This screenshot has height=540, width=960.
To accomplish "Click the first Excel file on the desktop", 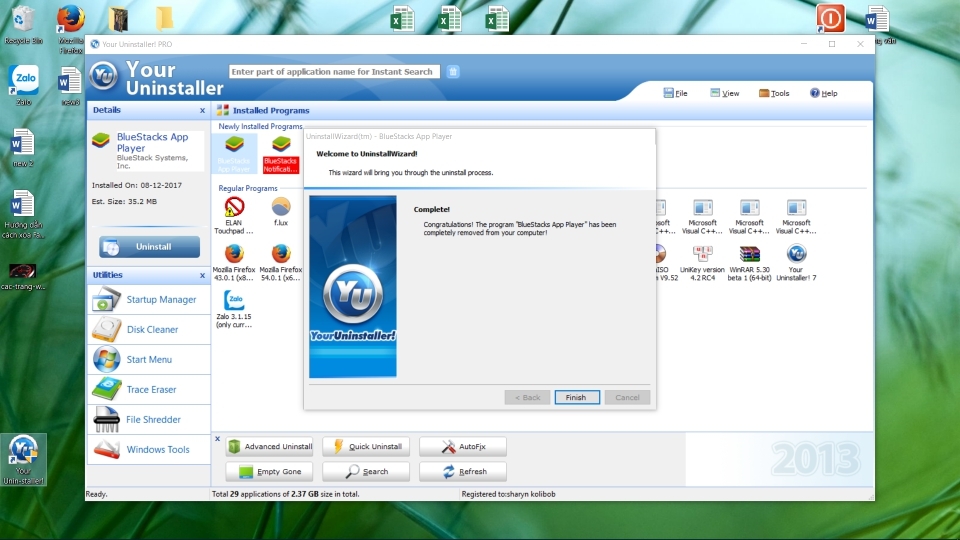I will coord(403,18).
